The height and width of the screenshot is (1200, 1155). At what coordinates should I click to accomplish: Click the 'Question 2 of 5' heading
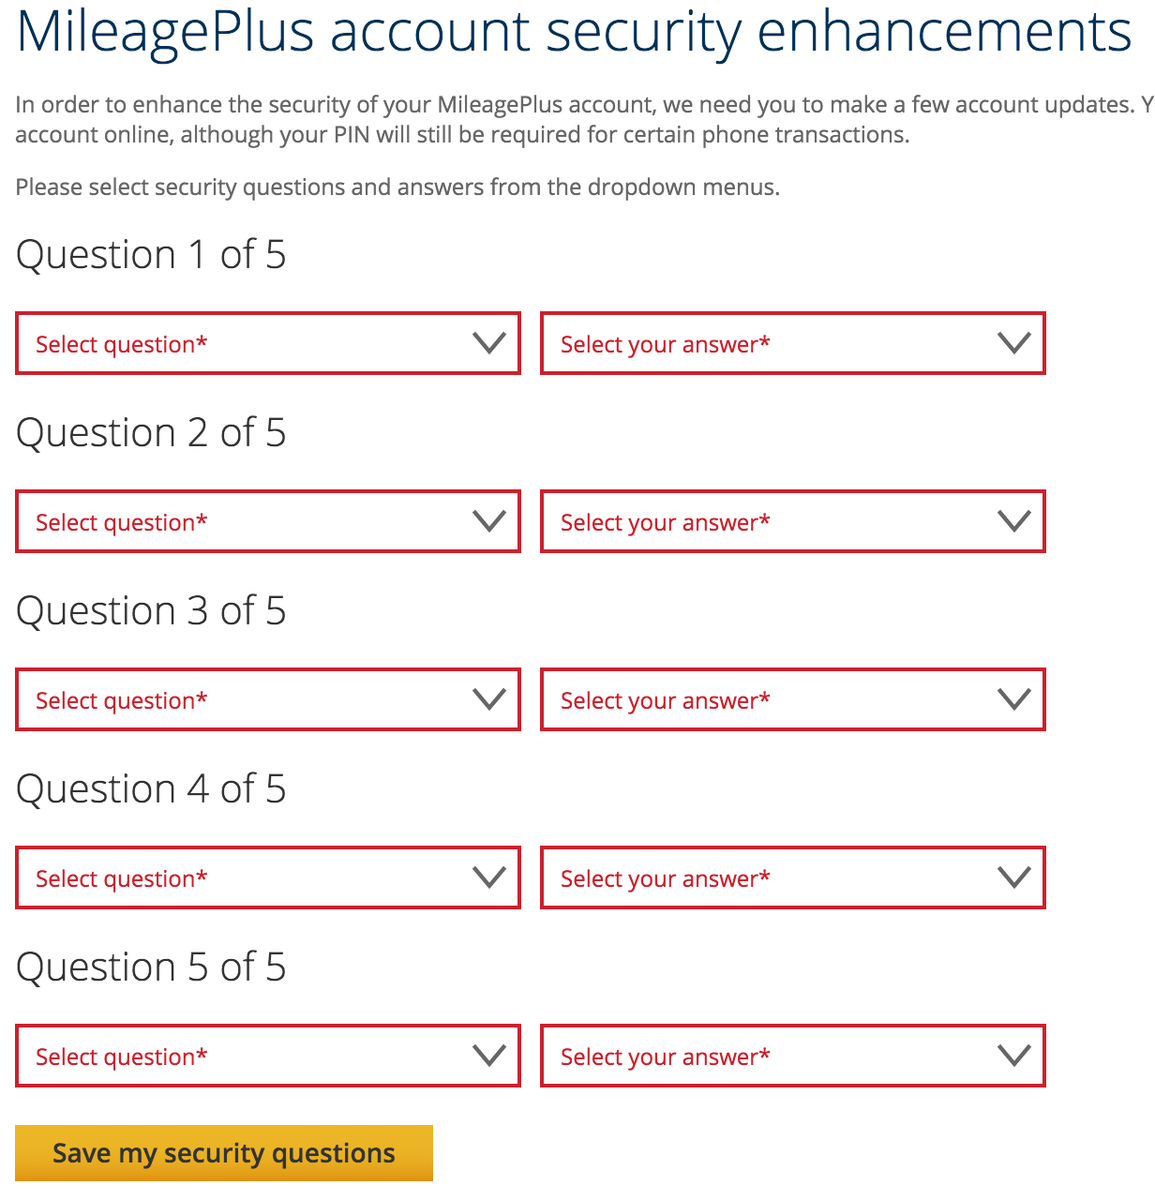[151, 433]
